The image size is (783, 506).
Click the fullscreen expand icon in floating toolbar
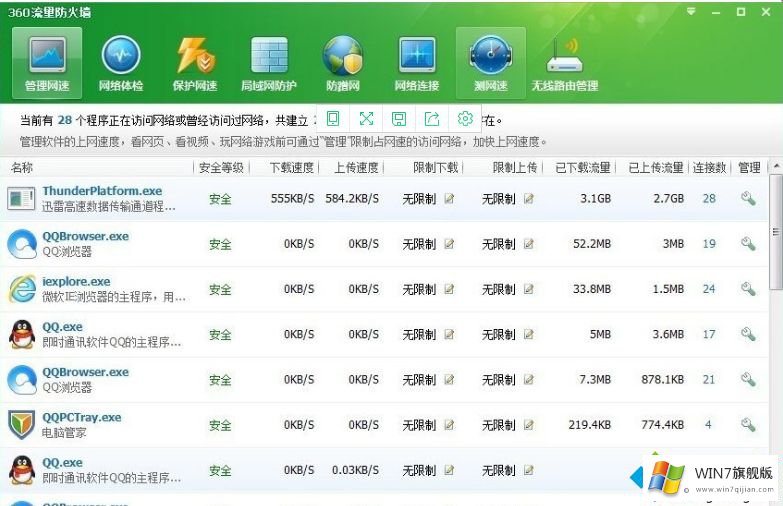pyautogui.click(x=366, y=118)
